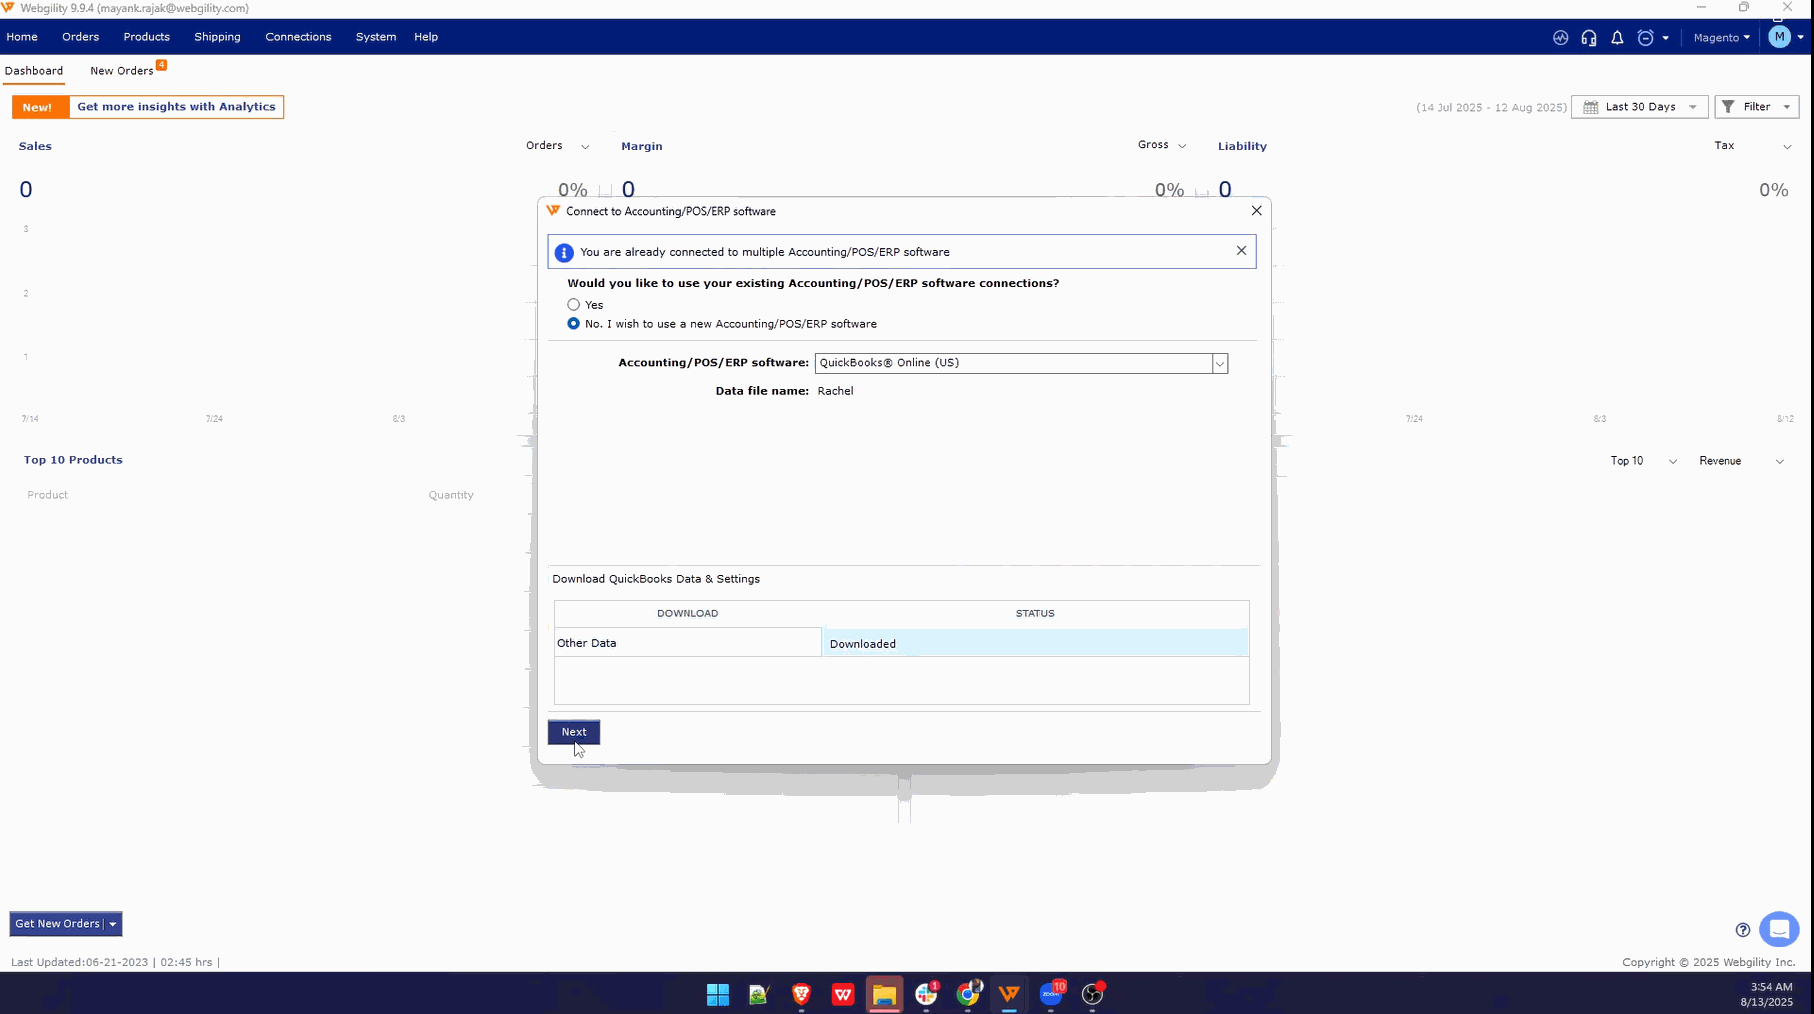This screenshot has width=1814, height=1014.
Task: Open the activity monitor pulse icon
Action: pyautogui.click(x=1560, y=37)
